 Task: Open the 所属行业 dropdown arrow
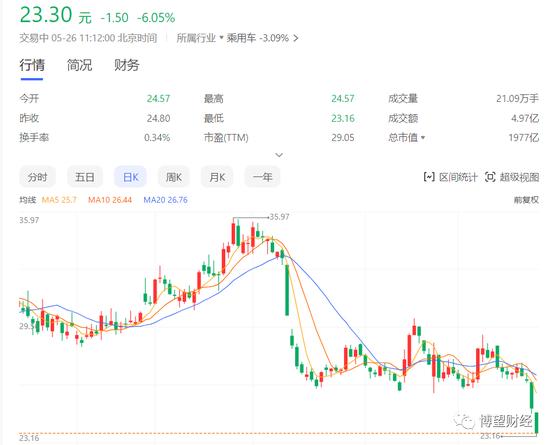point(221,38)
